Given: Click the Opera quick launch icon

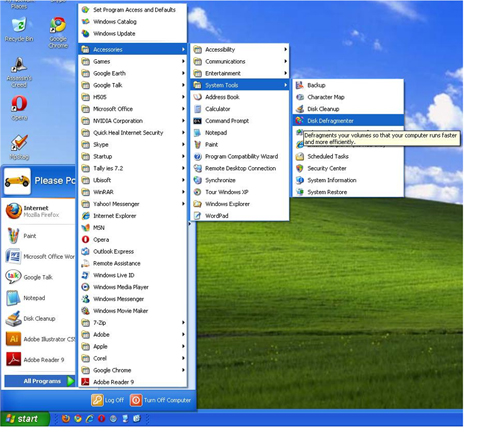Looking at the screenshot, I should click(x=101, y=419).
